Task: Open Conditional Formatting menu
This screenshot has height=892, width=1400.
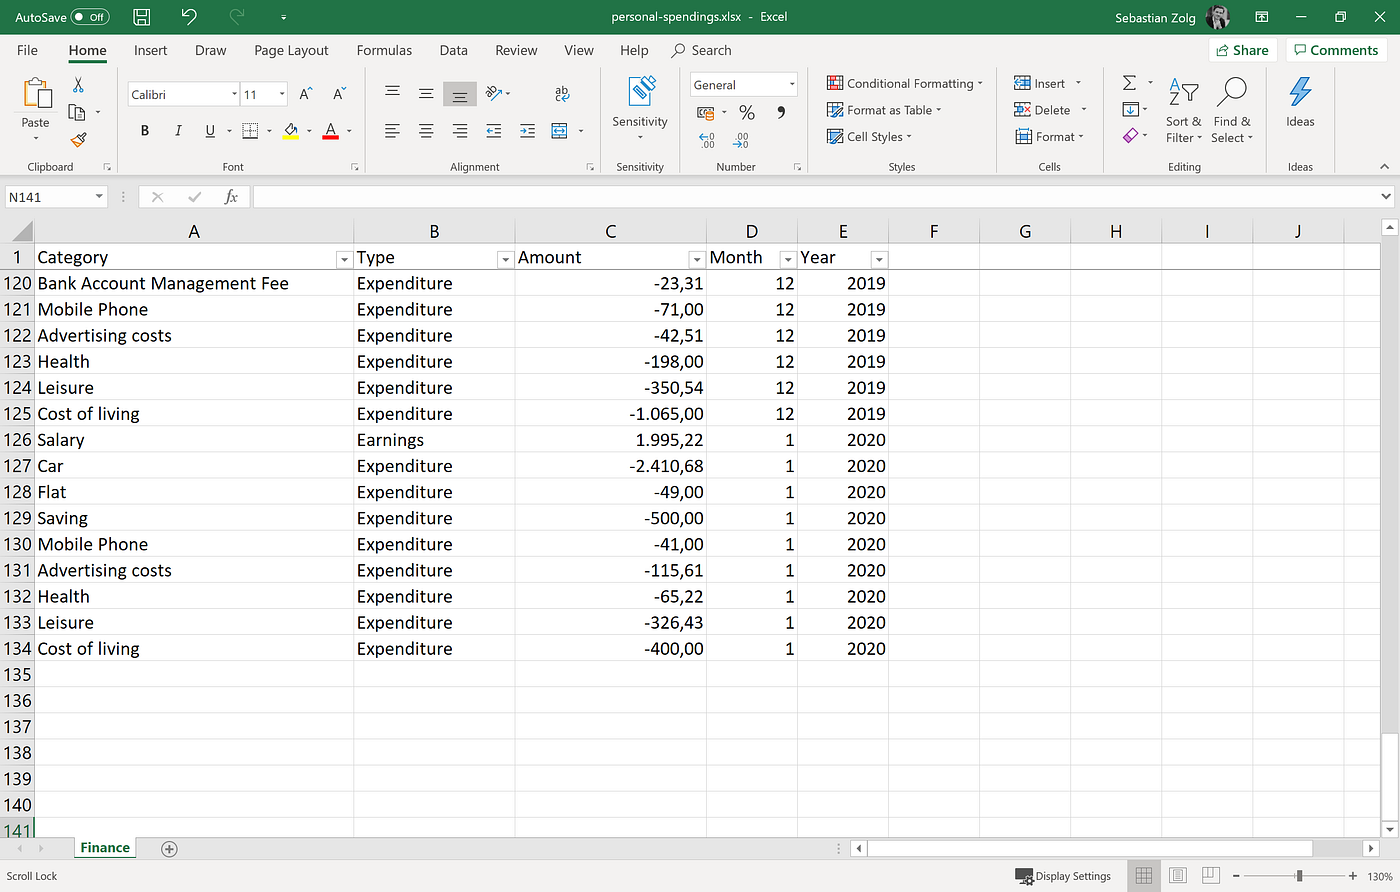Action: point(905,83)
